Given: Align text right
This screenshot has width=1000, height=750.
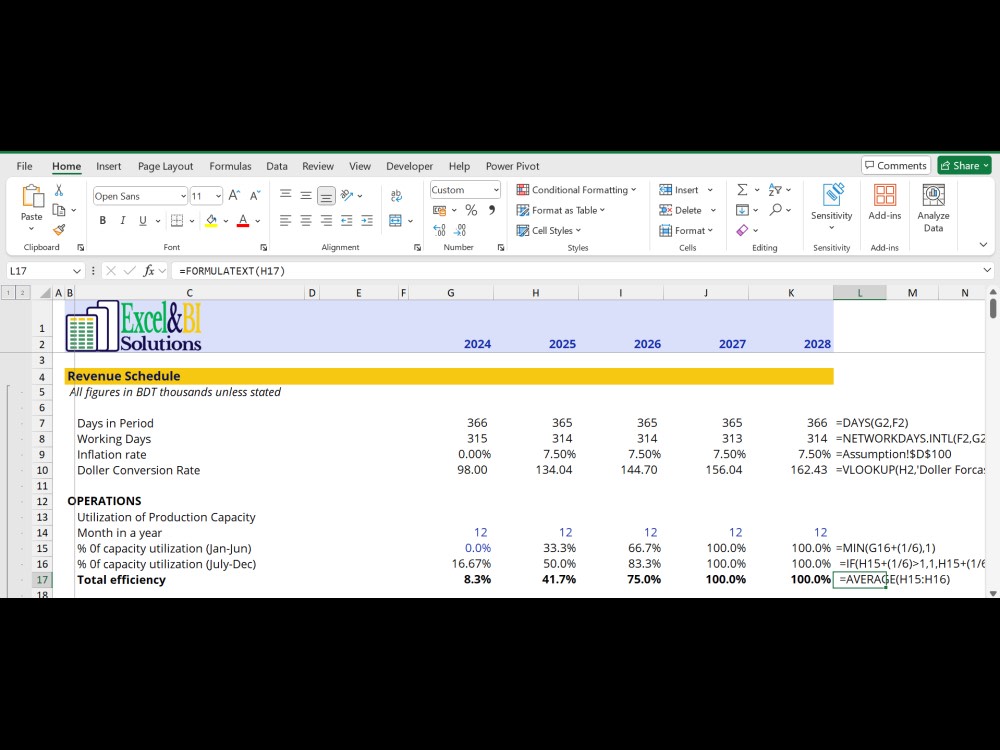Looking at the screenshot, I should (326, 221).
